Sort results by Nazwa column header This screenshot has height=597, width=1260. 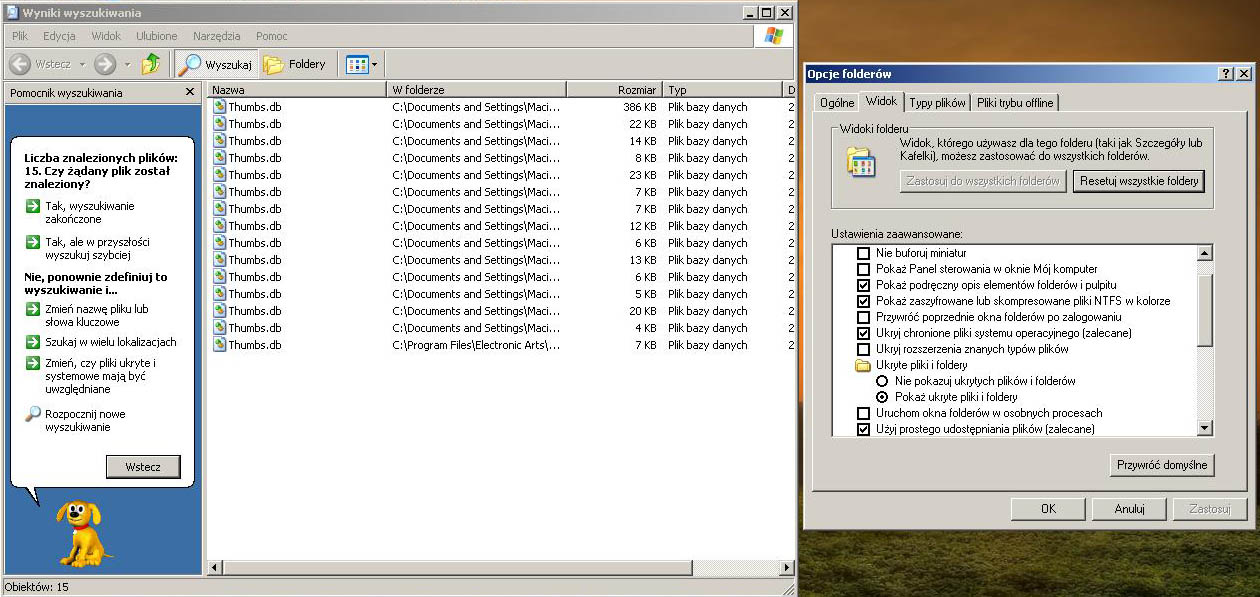[296, 90]
